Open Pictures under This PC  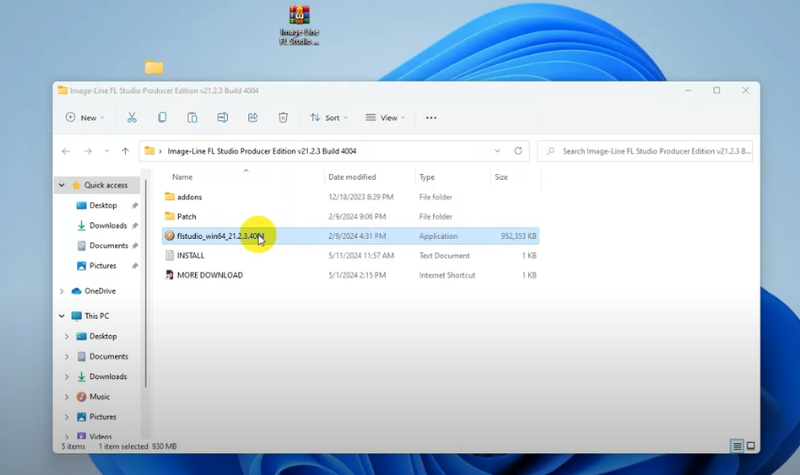pos(103,417)
